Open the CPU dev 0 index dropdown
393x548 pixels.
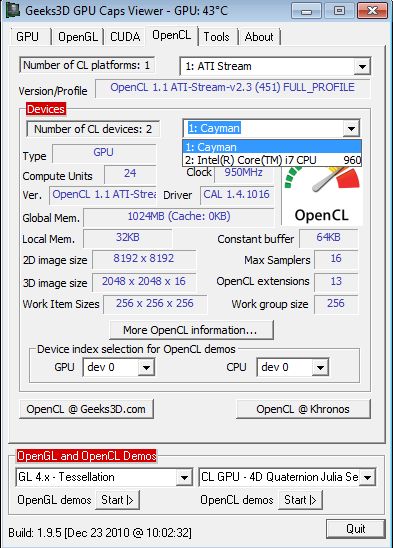320,367
